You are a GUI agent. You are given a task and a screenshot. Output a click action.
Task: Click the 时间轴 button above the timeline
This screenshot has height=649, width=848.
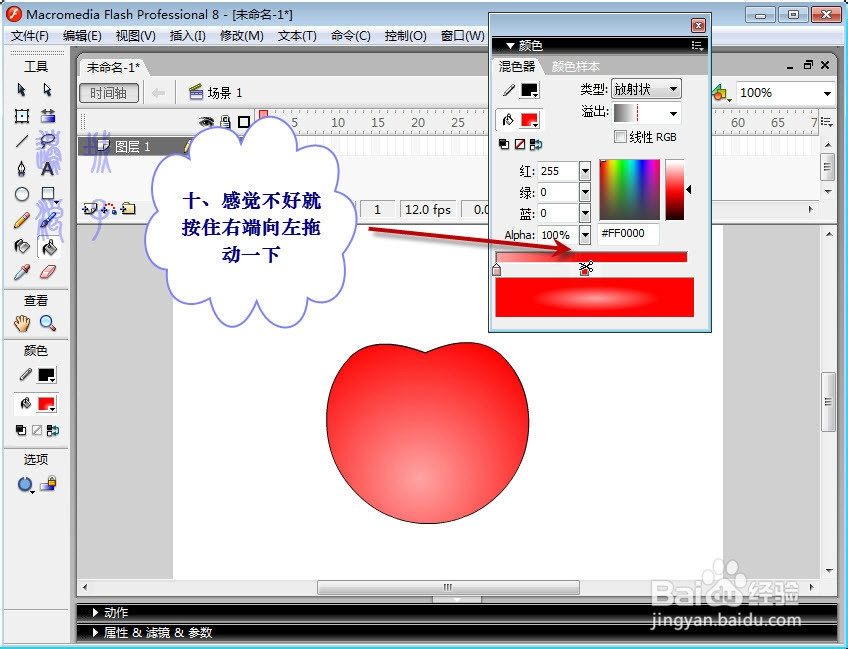point(108,93)
